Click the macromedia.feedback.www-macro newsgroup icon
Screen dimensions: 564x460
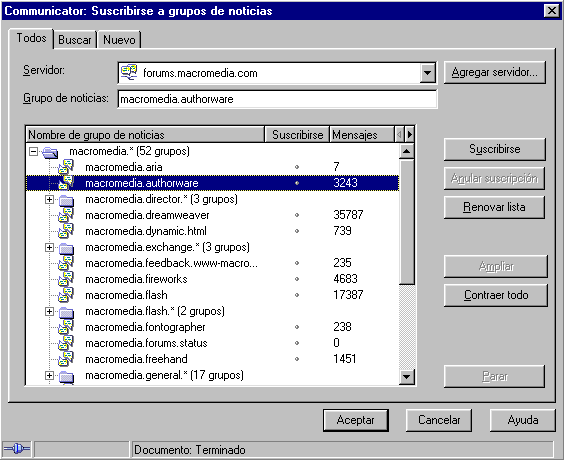(66, 263)
